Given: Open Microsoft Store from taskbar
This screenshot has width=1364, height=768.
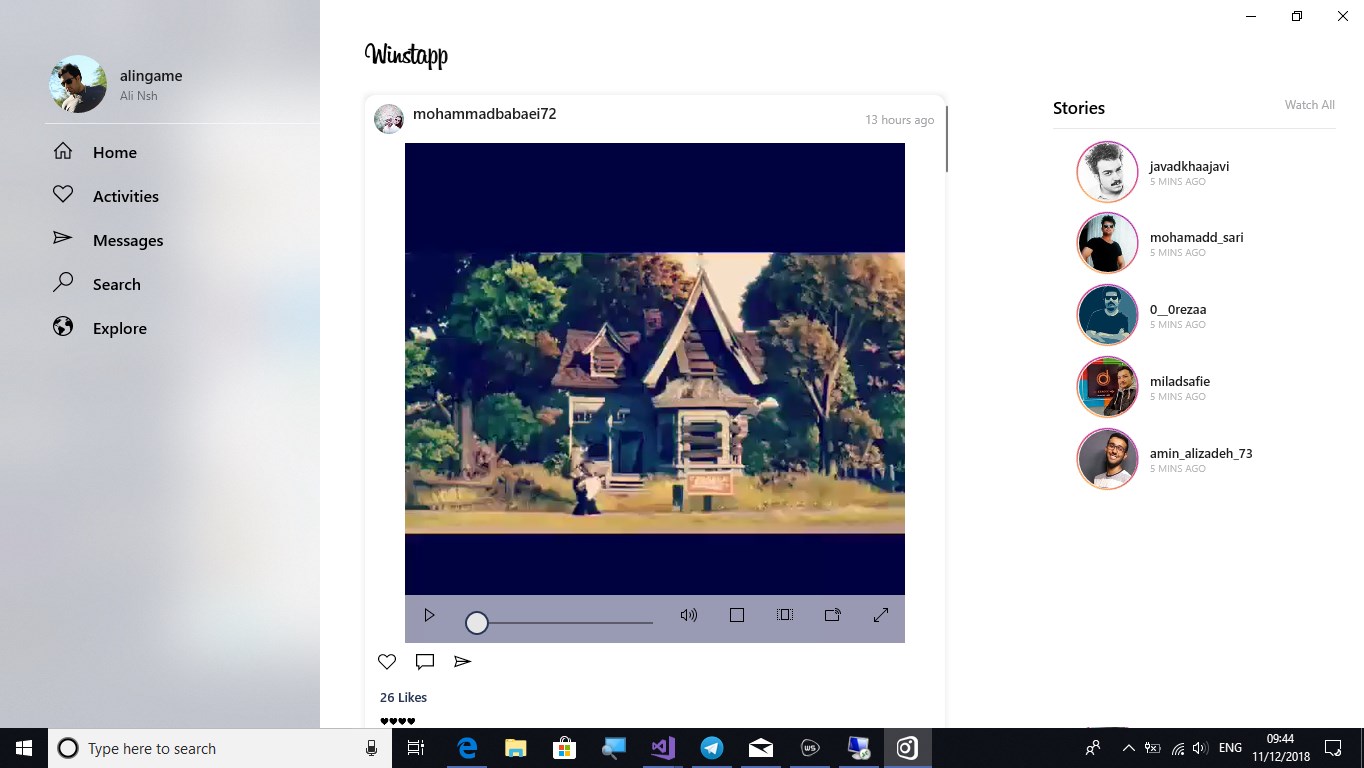Looking at the screenshot, I should tap(565, 748).
